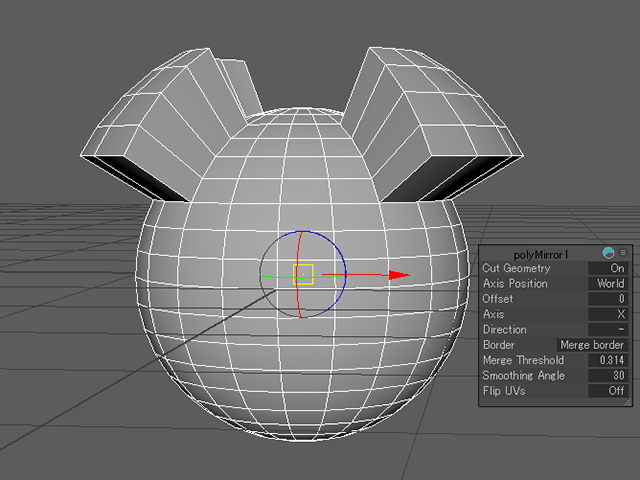The image size is (640, 480).
Task: Click the Smoothing Angle 30 field
Action: [608, 376]
